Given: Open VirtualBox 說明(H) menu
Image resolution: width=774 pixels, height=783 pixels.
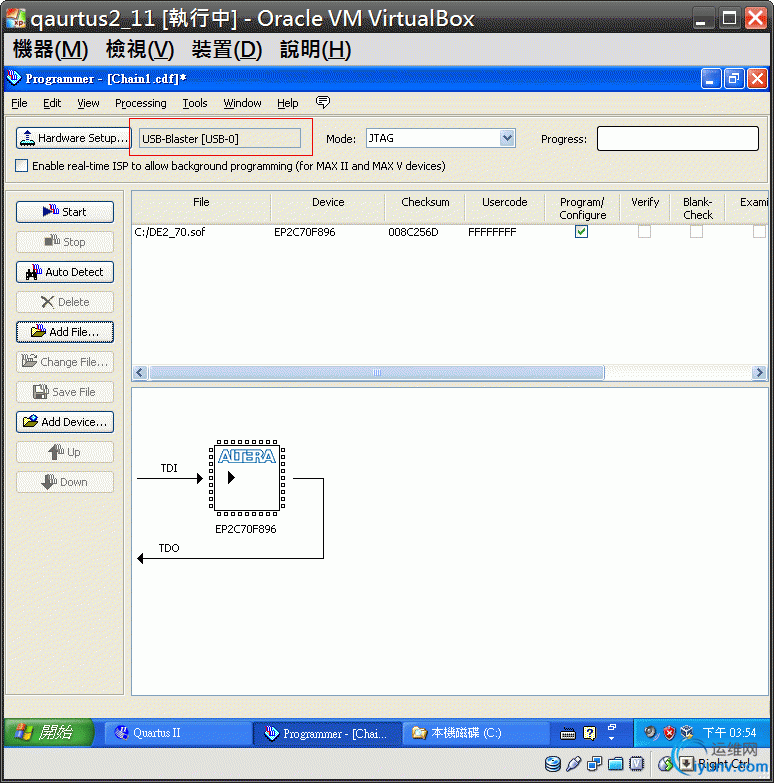Looking at the screenshot, I should click(x=316, y=49).
